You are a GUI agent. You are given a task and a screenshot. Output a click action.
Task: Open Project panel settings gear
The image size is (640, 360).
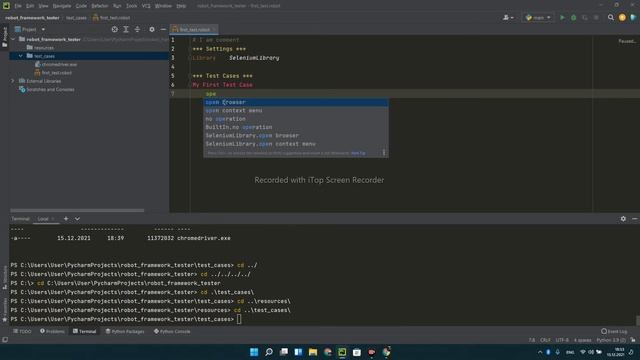(152, 29)
